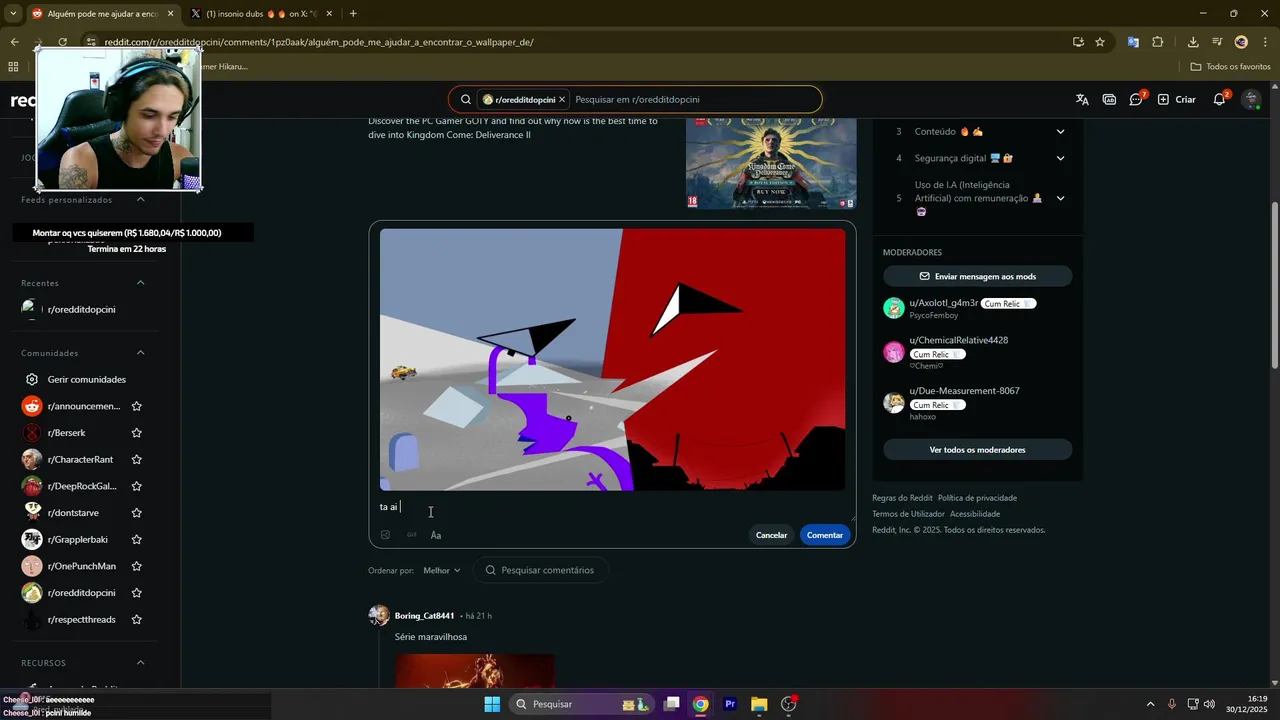Open Acessibilidade footer link
This screenshot has width=1280, height=720.
[x=975, y=514]
